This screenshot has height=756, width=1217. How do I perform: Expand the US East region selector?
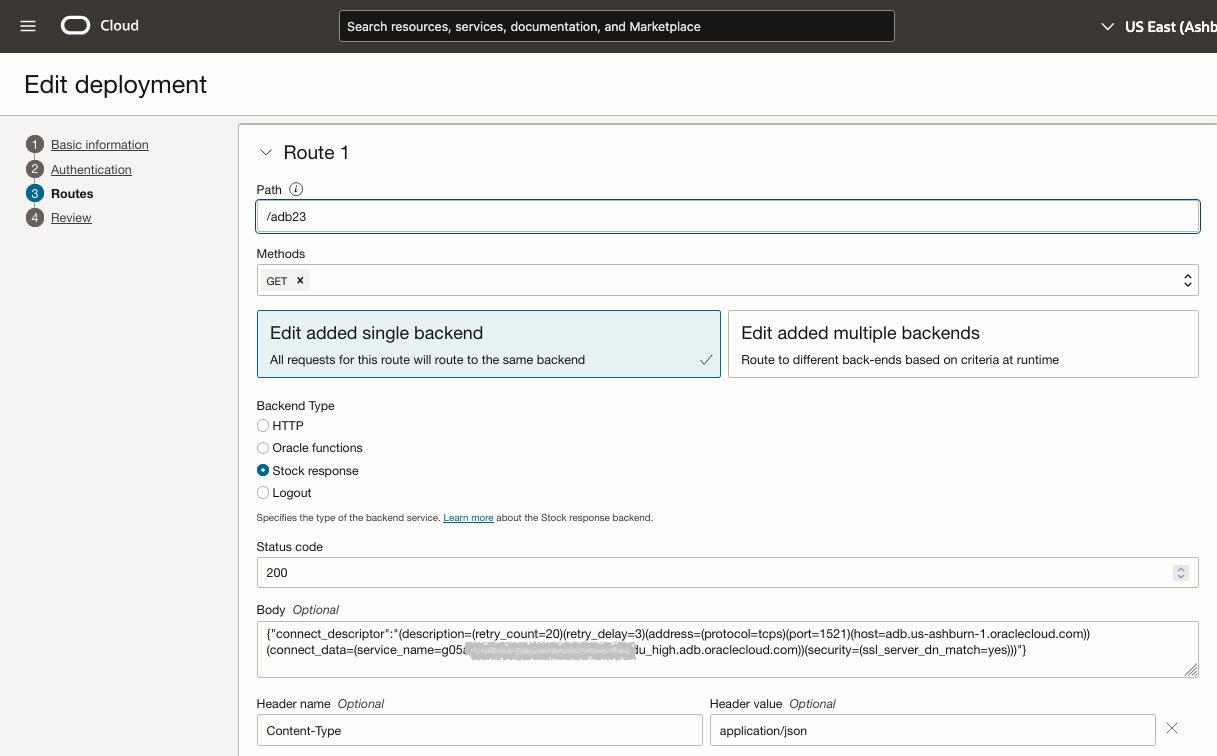(1107, 27)
